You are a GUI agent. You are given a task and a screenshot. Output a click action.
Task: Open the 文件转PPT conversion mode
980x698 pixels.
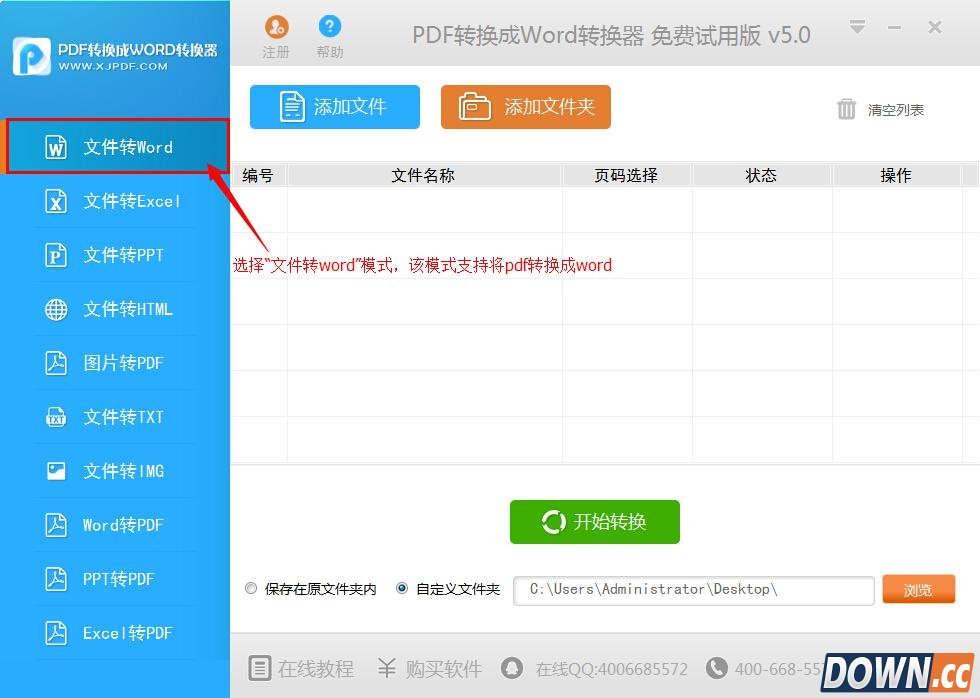[115, 255]
